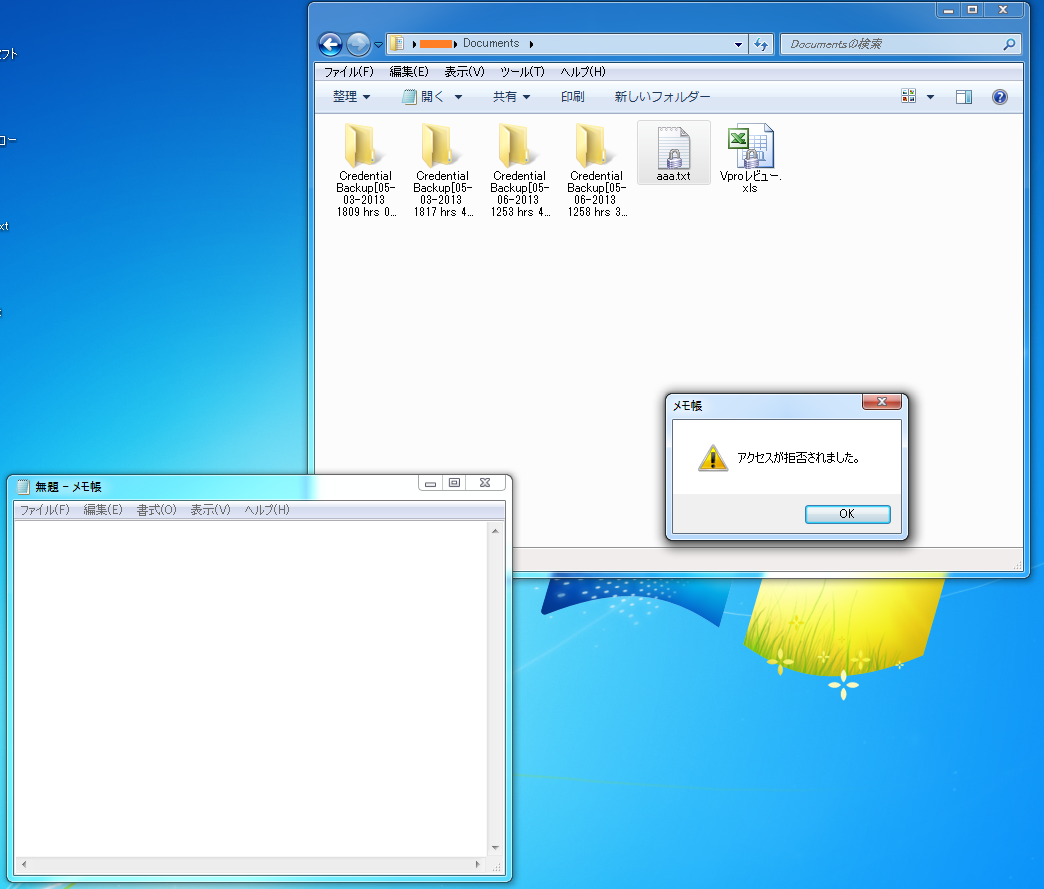Click the search magnifier icon
Image resolution: width=1044 pixels, height=889 pixels.
pyautogui.click(x=1009, y=44)
